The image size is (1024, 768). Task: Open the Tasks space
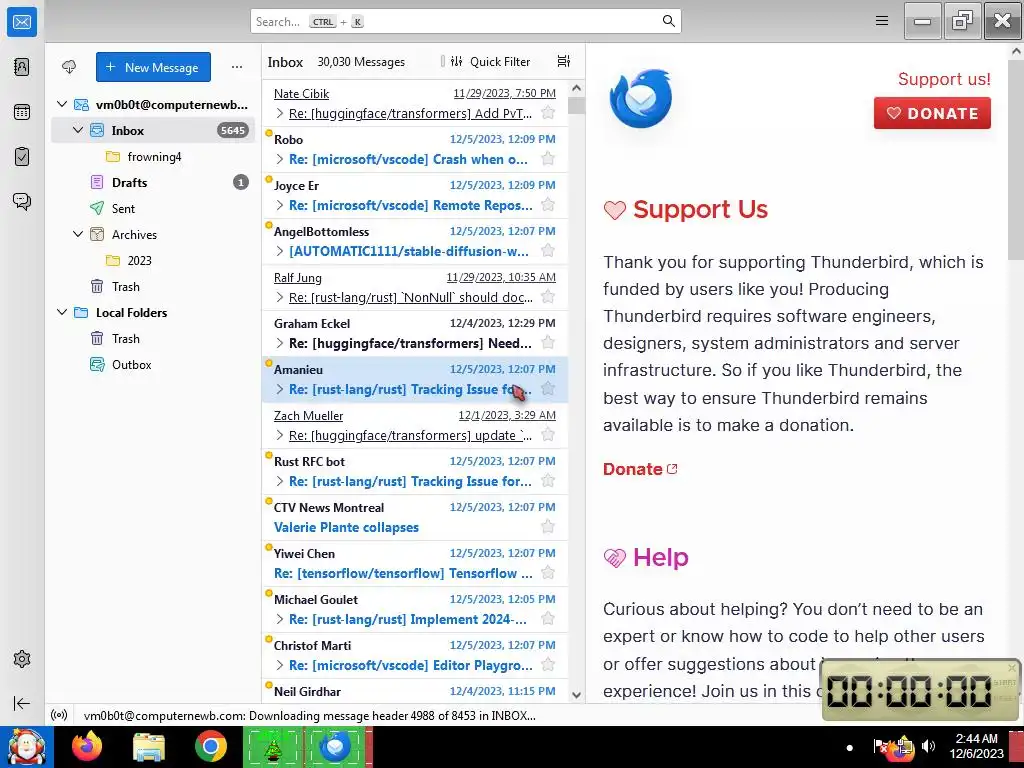tap(22, 156)
